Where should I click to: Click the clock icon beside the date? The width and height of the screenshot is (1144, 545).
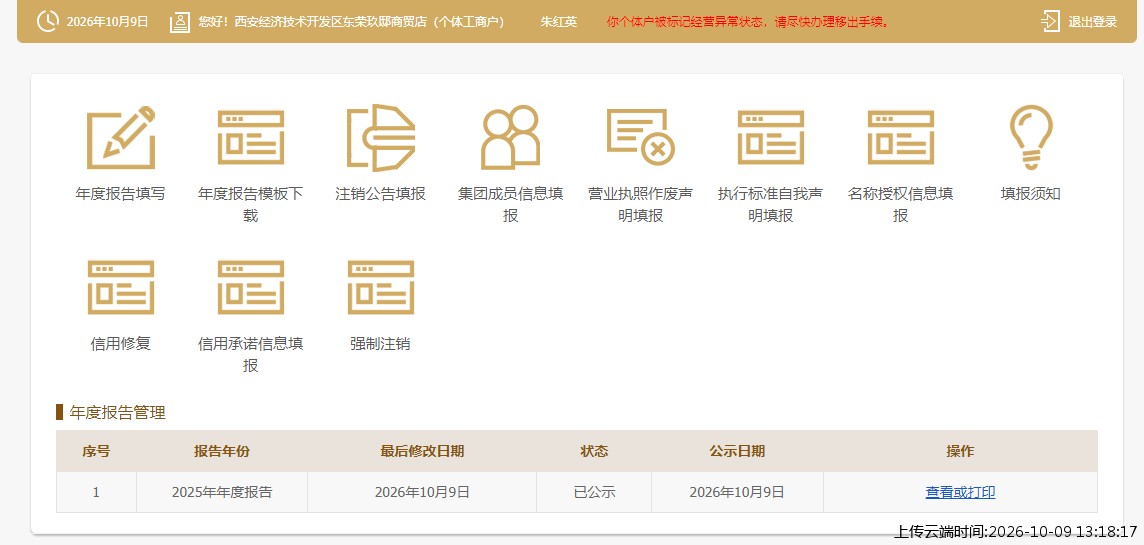click(x=47, y=21)
